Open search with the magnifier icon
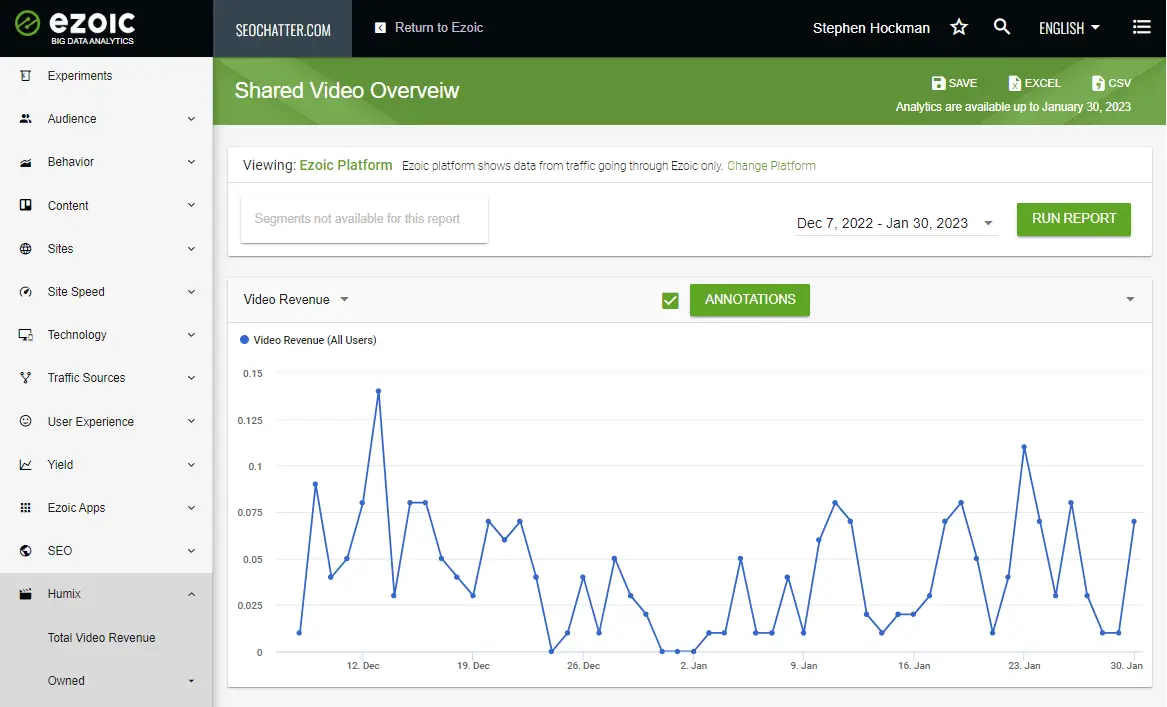The image size is (1167, 707). (1002, 28)
